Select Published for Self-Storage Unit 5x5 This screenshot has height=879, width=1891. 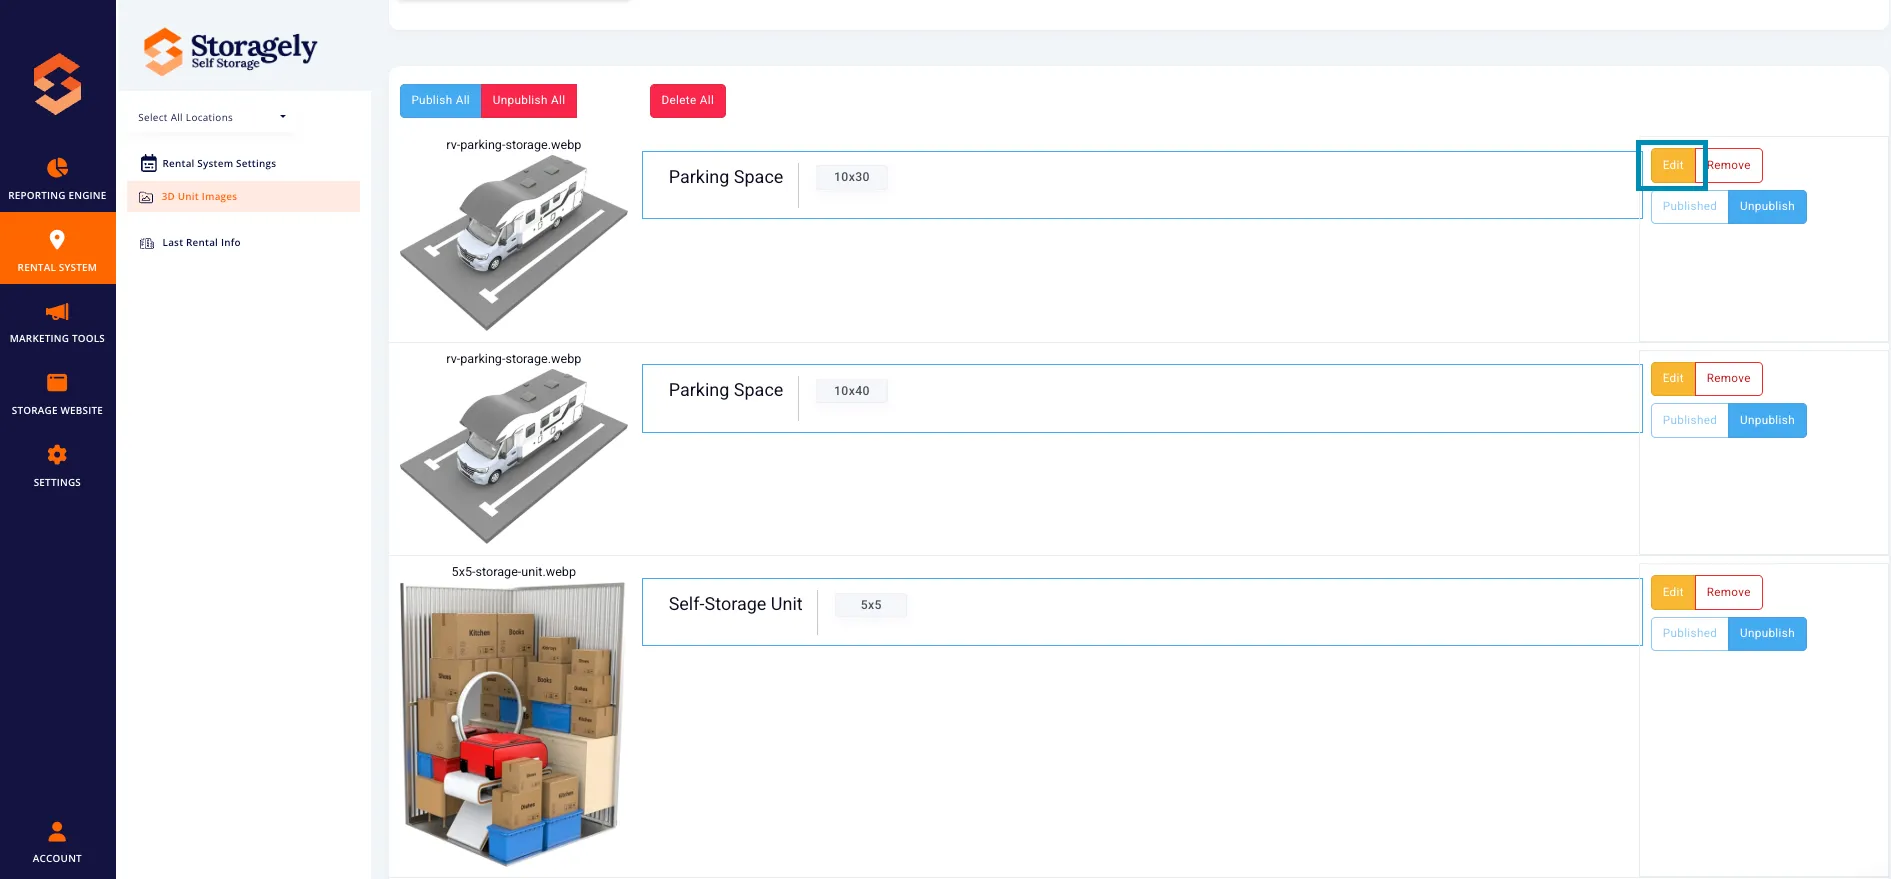(1690, 633)
